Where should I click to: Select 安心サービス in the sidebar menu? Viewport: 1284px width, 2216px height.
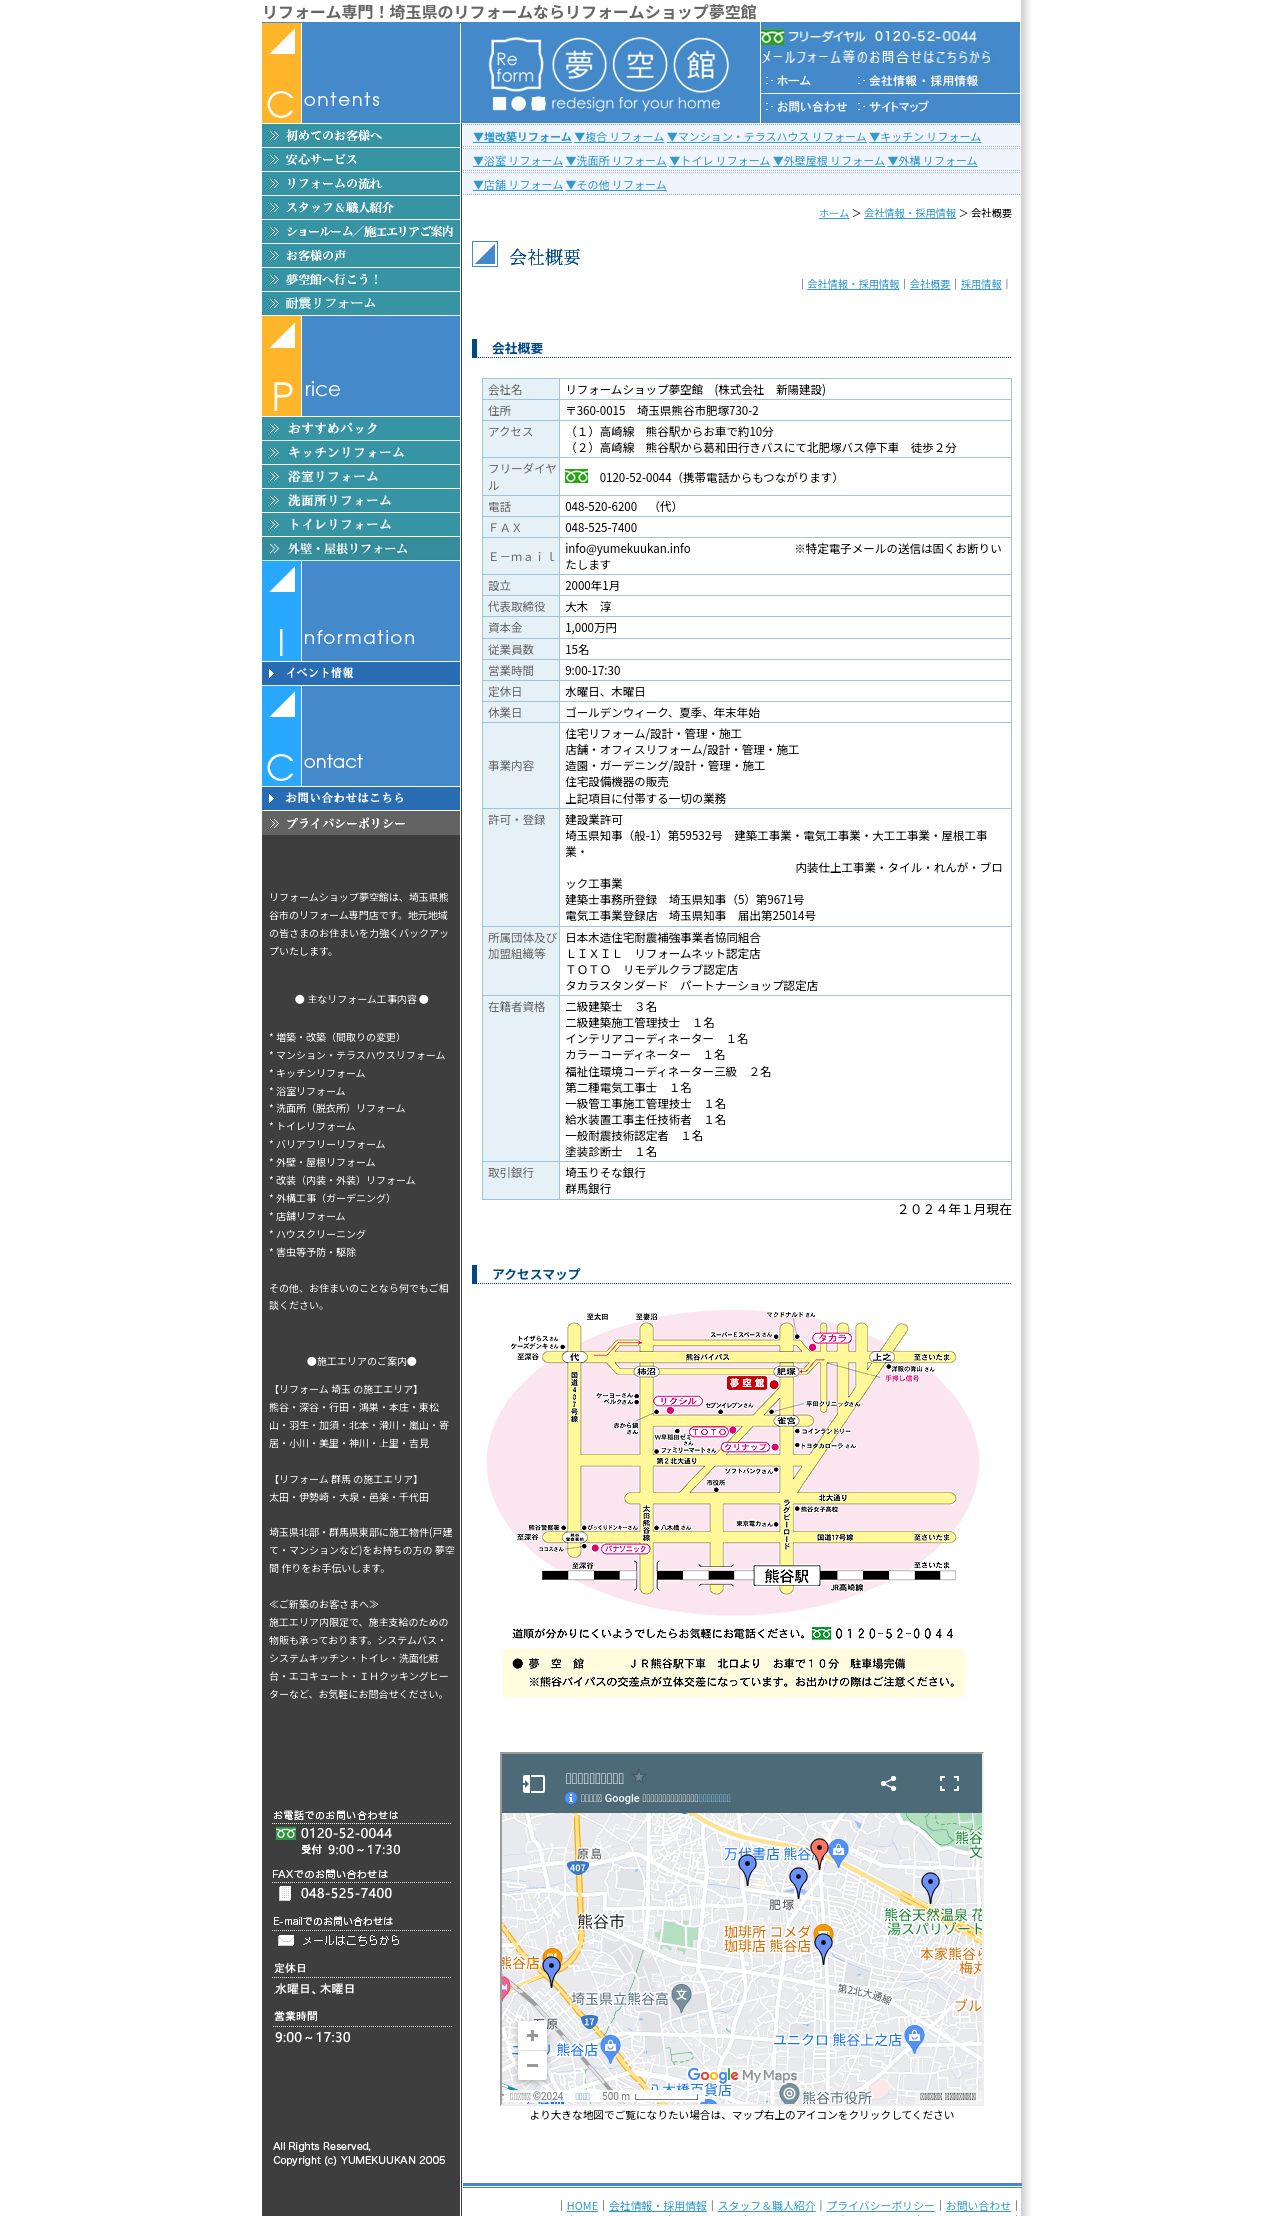[x=361, y=160]
